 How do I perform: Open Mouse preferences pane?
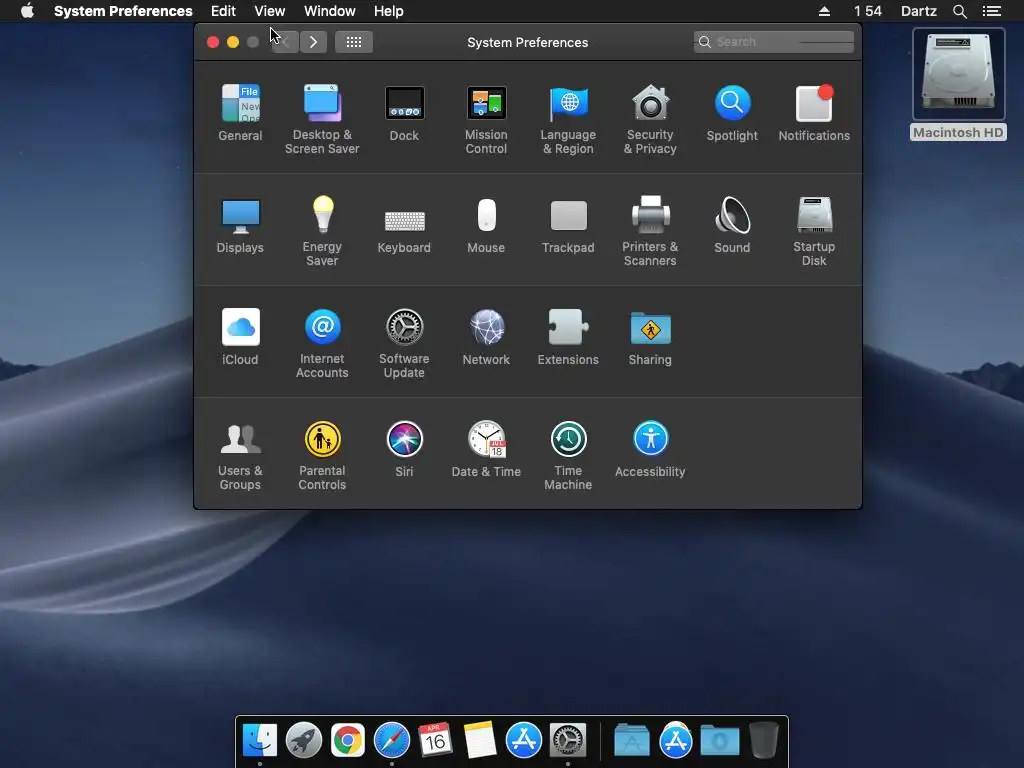(486, 225)
